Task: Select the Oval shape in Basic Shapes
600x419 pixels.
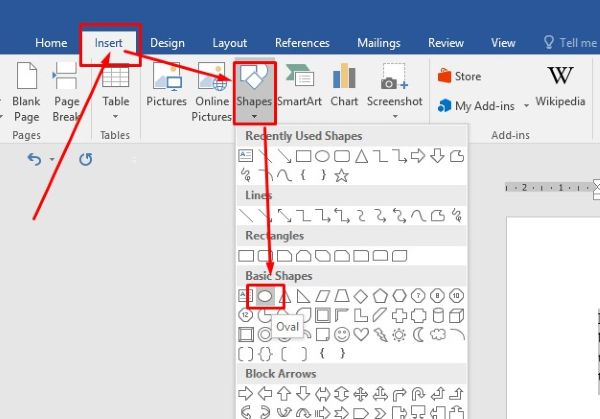Action: tap(265, 296)
